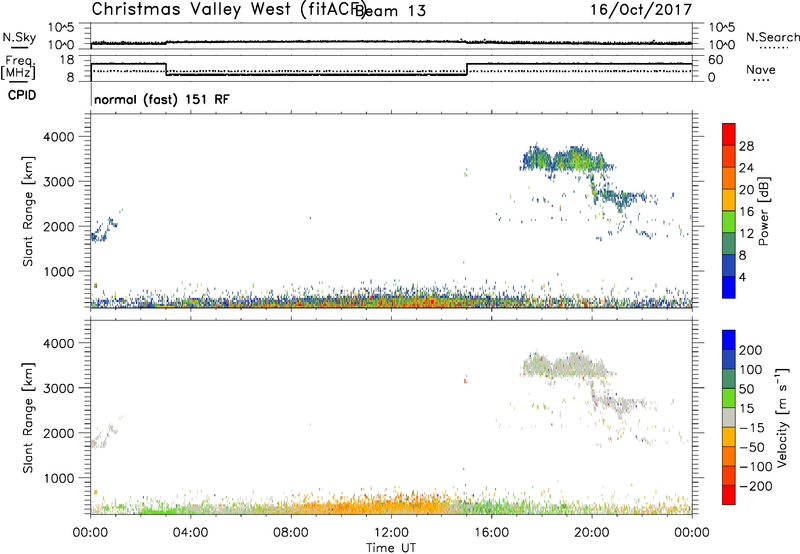Click the scatter cluster near 3500 km in power panel
The height and width of the screenshot is (554, 800).
566,159
